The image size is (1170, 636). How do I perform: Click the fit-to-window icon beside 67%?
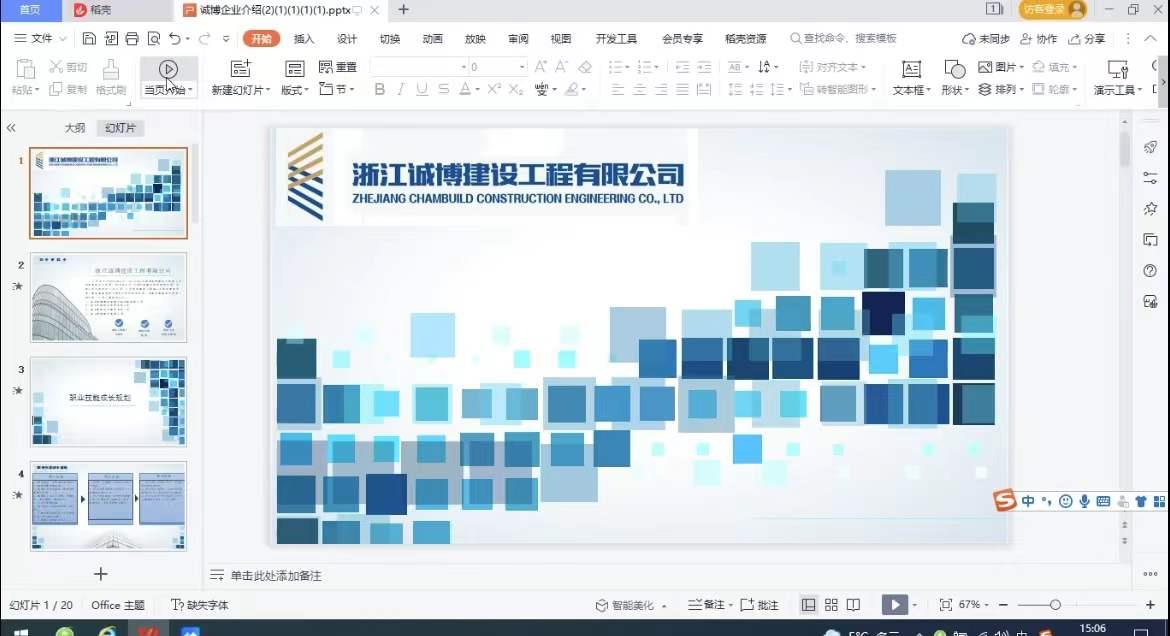coord(945,605)
